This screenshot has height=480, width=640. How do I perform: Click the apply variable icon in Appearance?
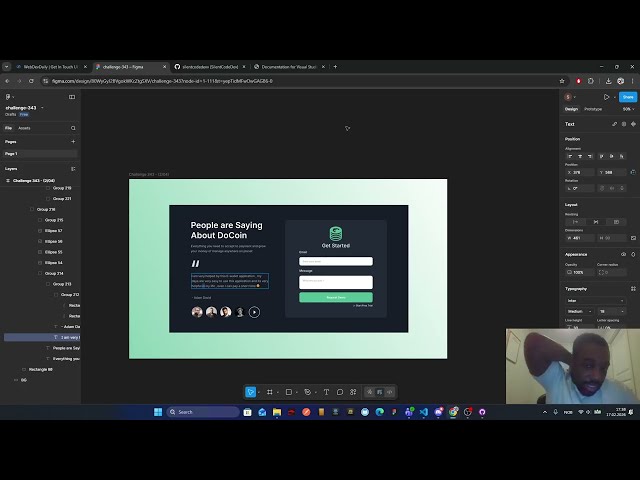(633, 254)
